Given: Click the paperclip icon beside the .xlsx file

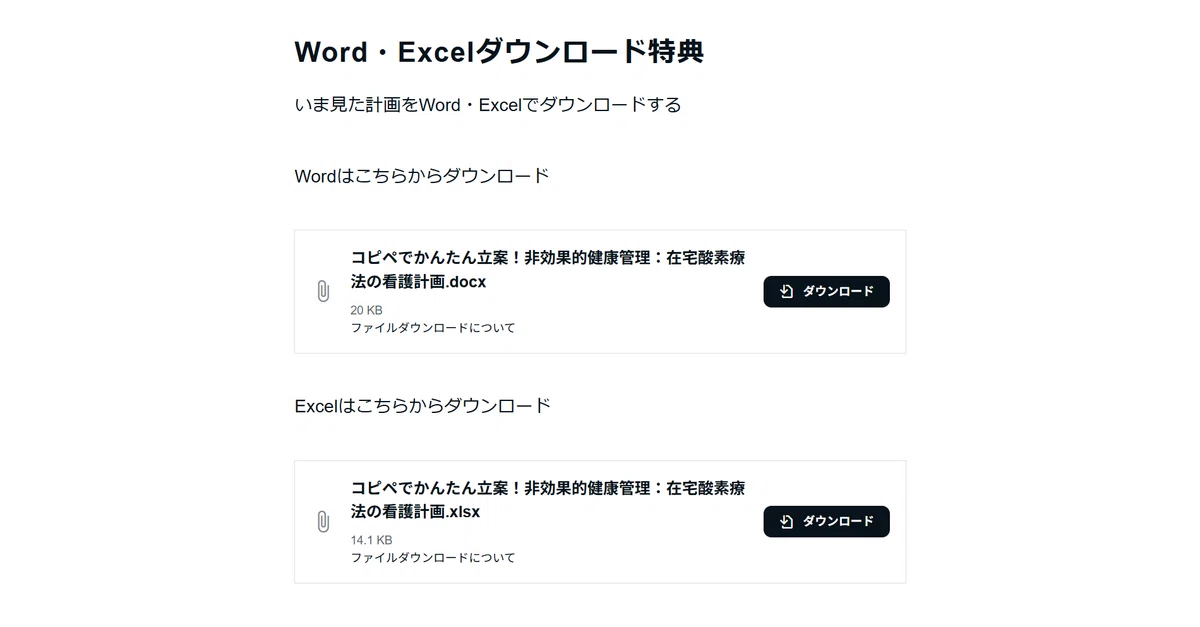Looking at the screenshot, I should pyautogui.click(x=323, y=522).
